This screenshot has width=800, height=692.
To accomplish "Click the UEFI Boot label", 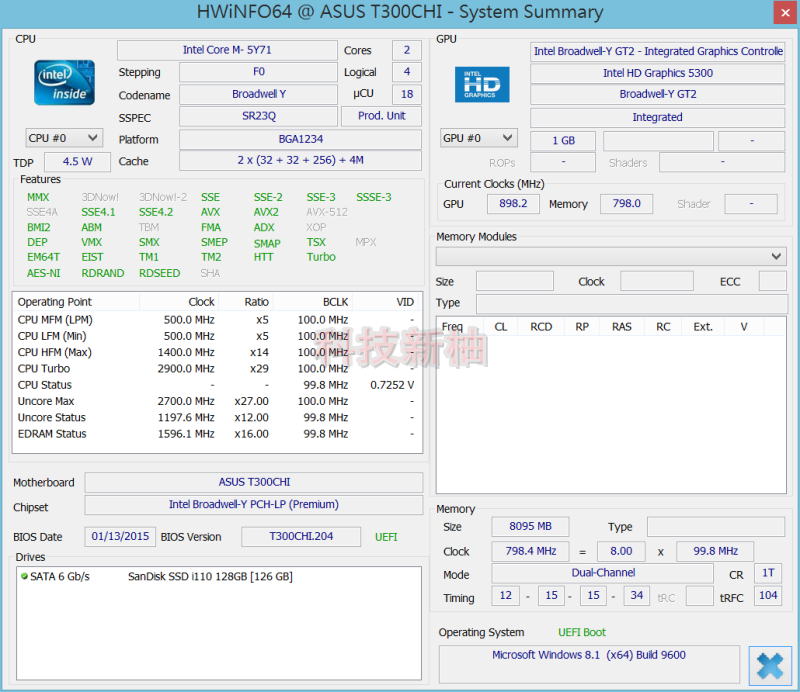I will coord(582,633).
